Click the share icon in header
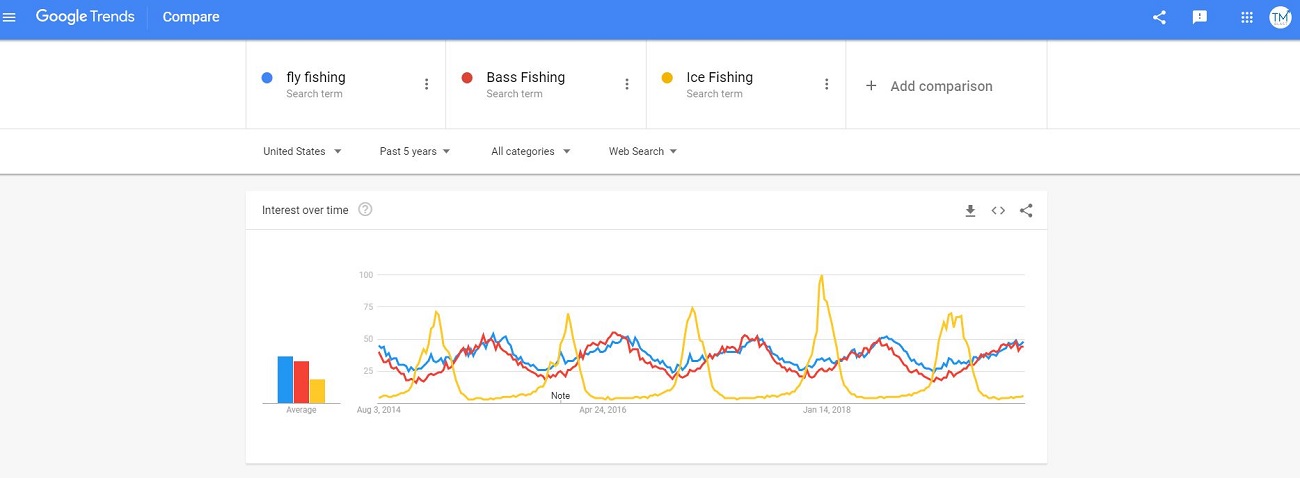 (1159, 17)
